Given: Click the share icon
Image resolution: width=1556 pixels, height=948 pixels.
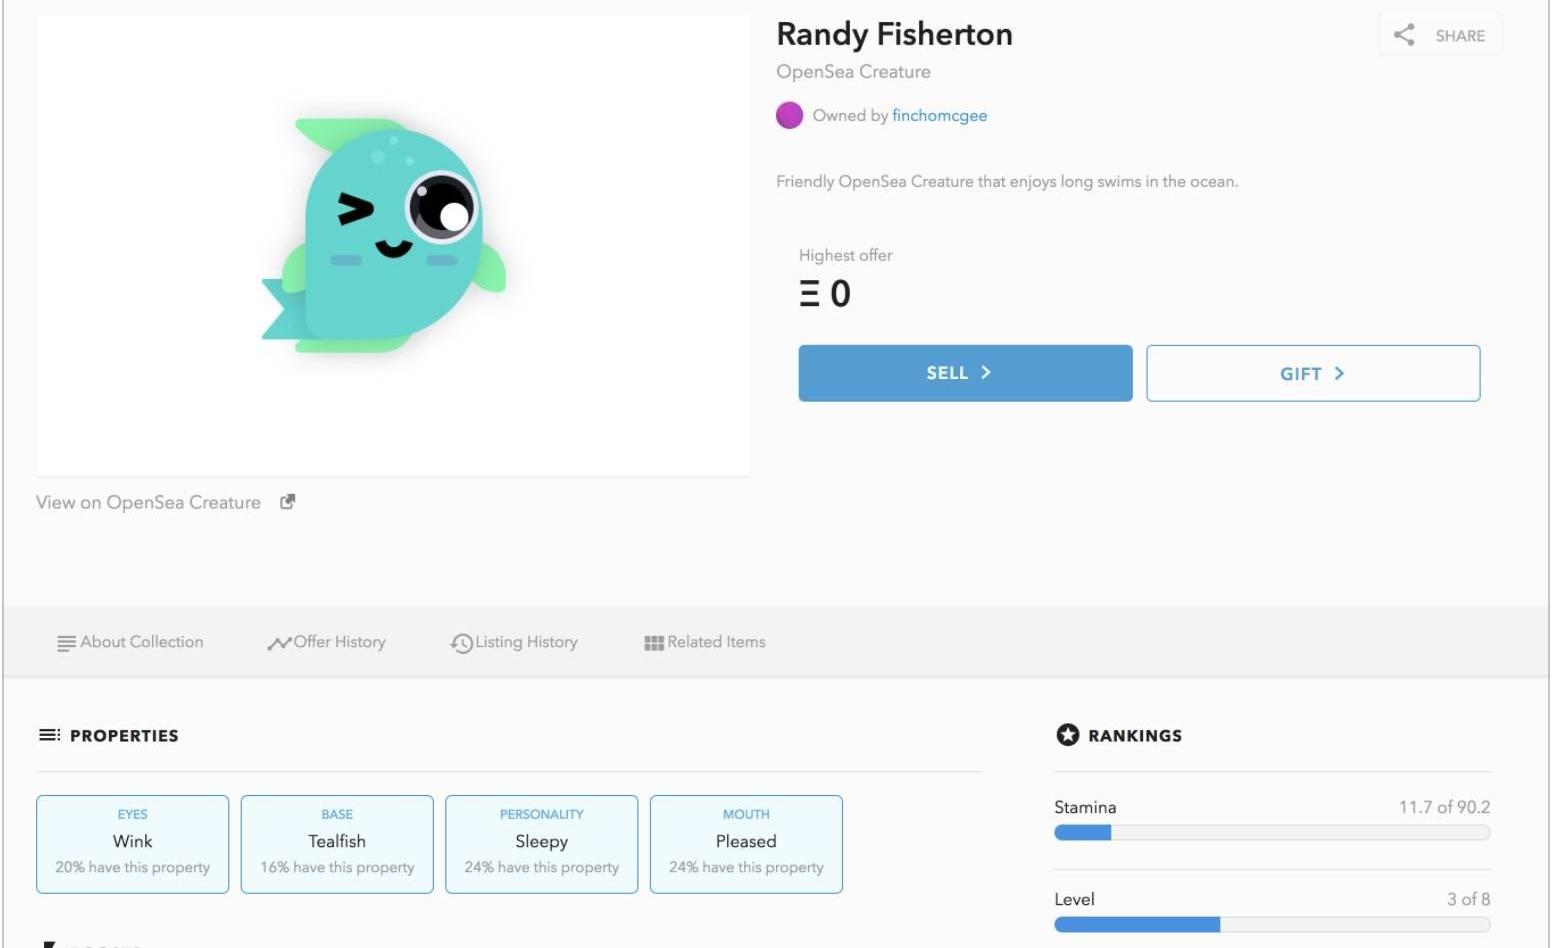Looking at the screenshot, I should [1404, 35].
